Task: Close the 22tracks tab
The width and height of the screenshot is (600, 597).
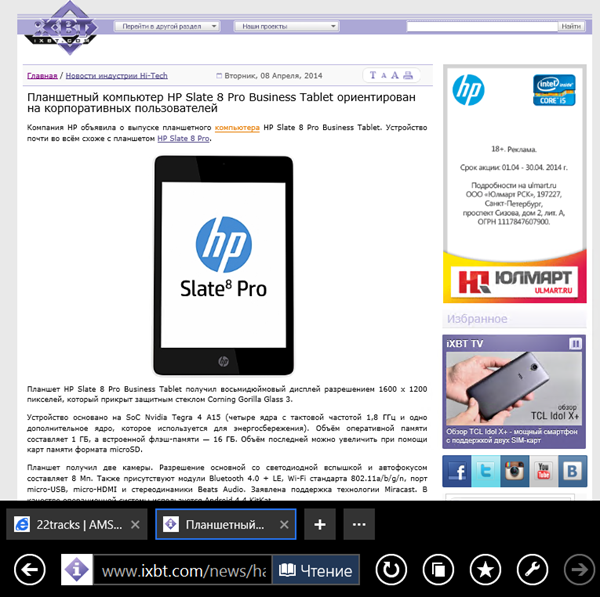Action: (x=135, y=524)
